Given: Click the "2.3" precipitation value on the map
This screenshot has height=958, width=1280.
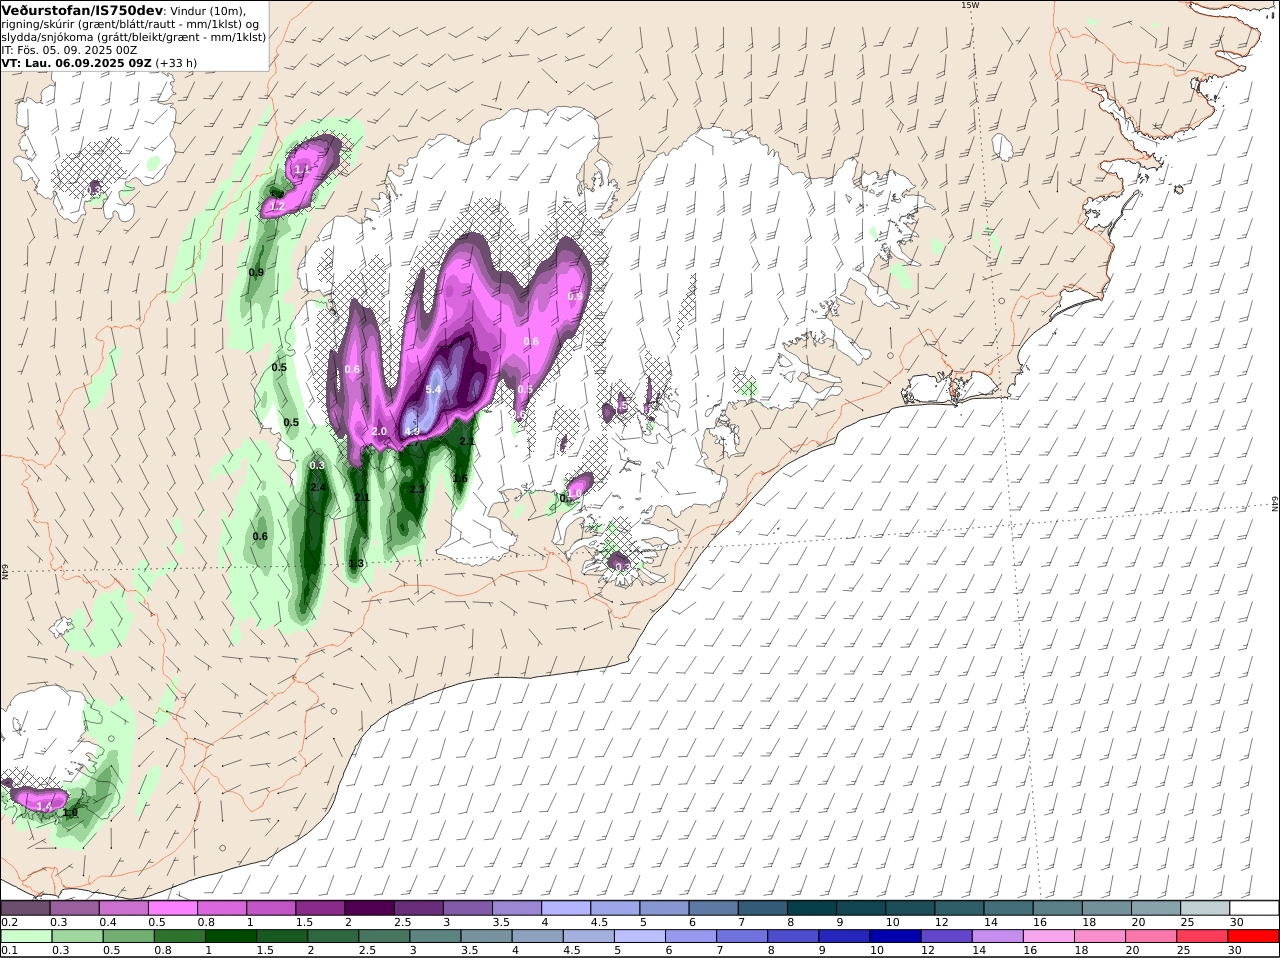Looking at the screenshot, I should pyautogui.click(x=417, y=489).
